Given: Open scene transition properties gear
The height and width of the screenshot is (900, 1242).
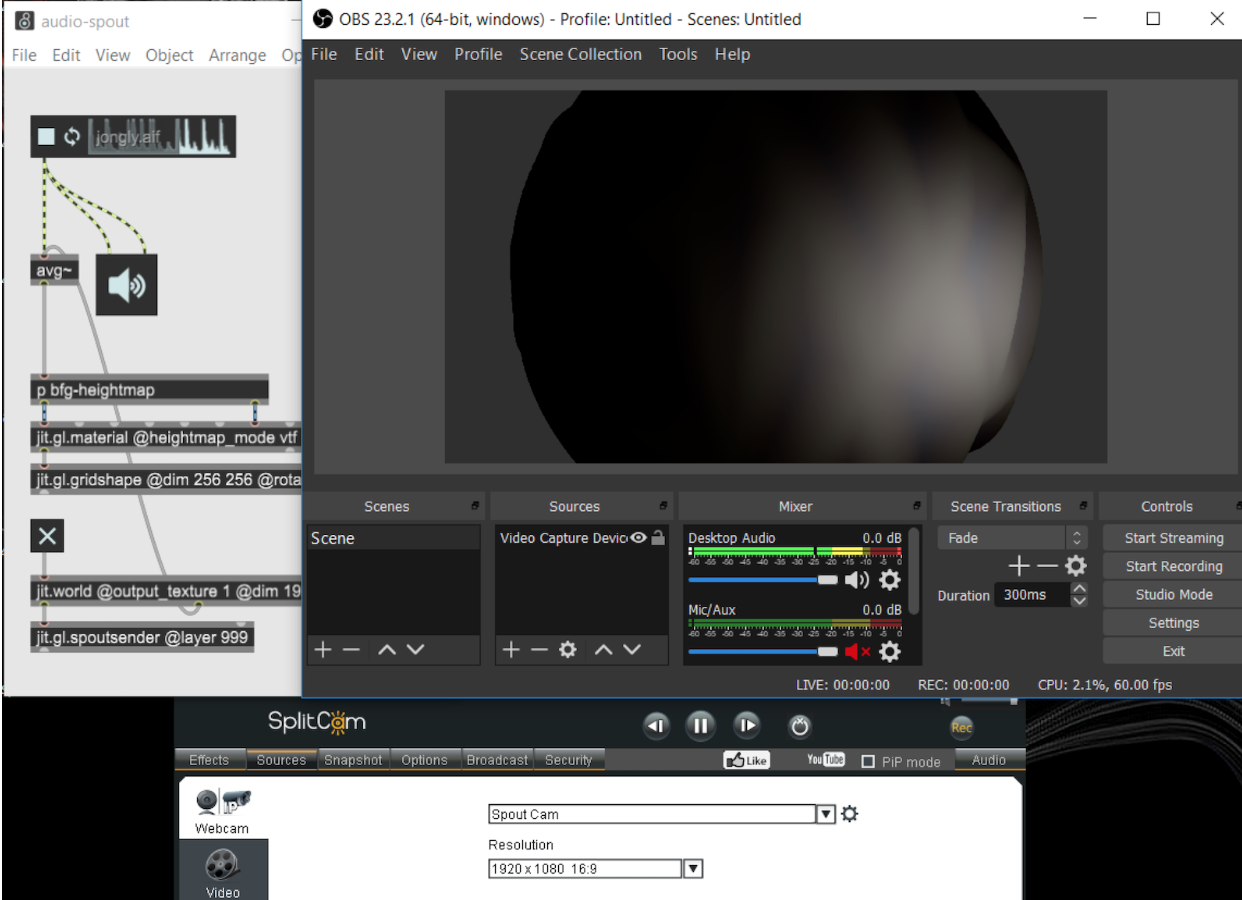Looking at the screenshot, I should point(1075,566).
